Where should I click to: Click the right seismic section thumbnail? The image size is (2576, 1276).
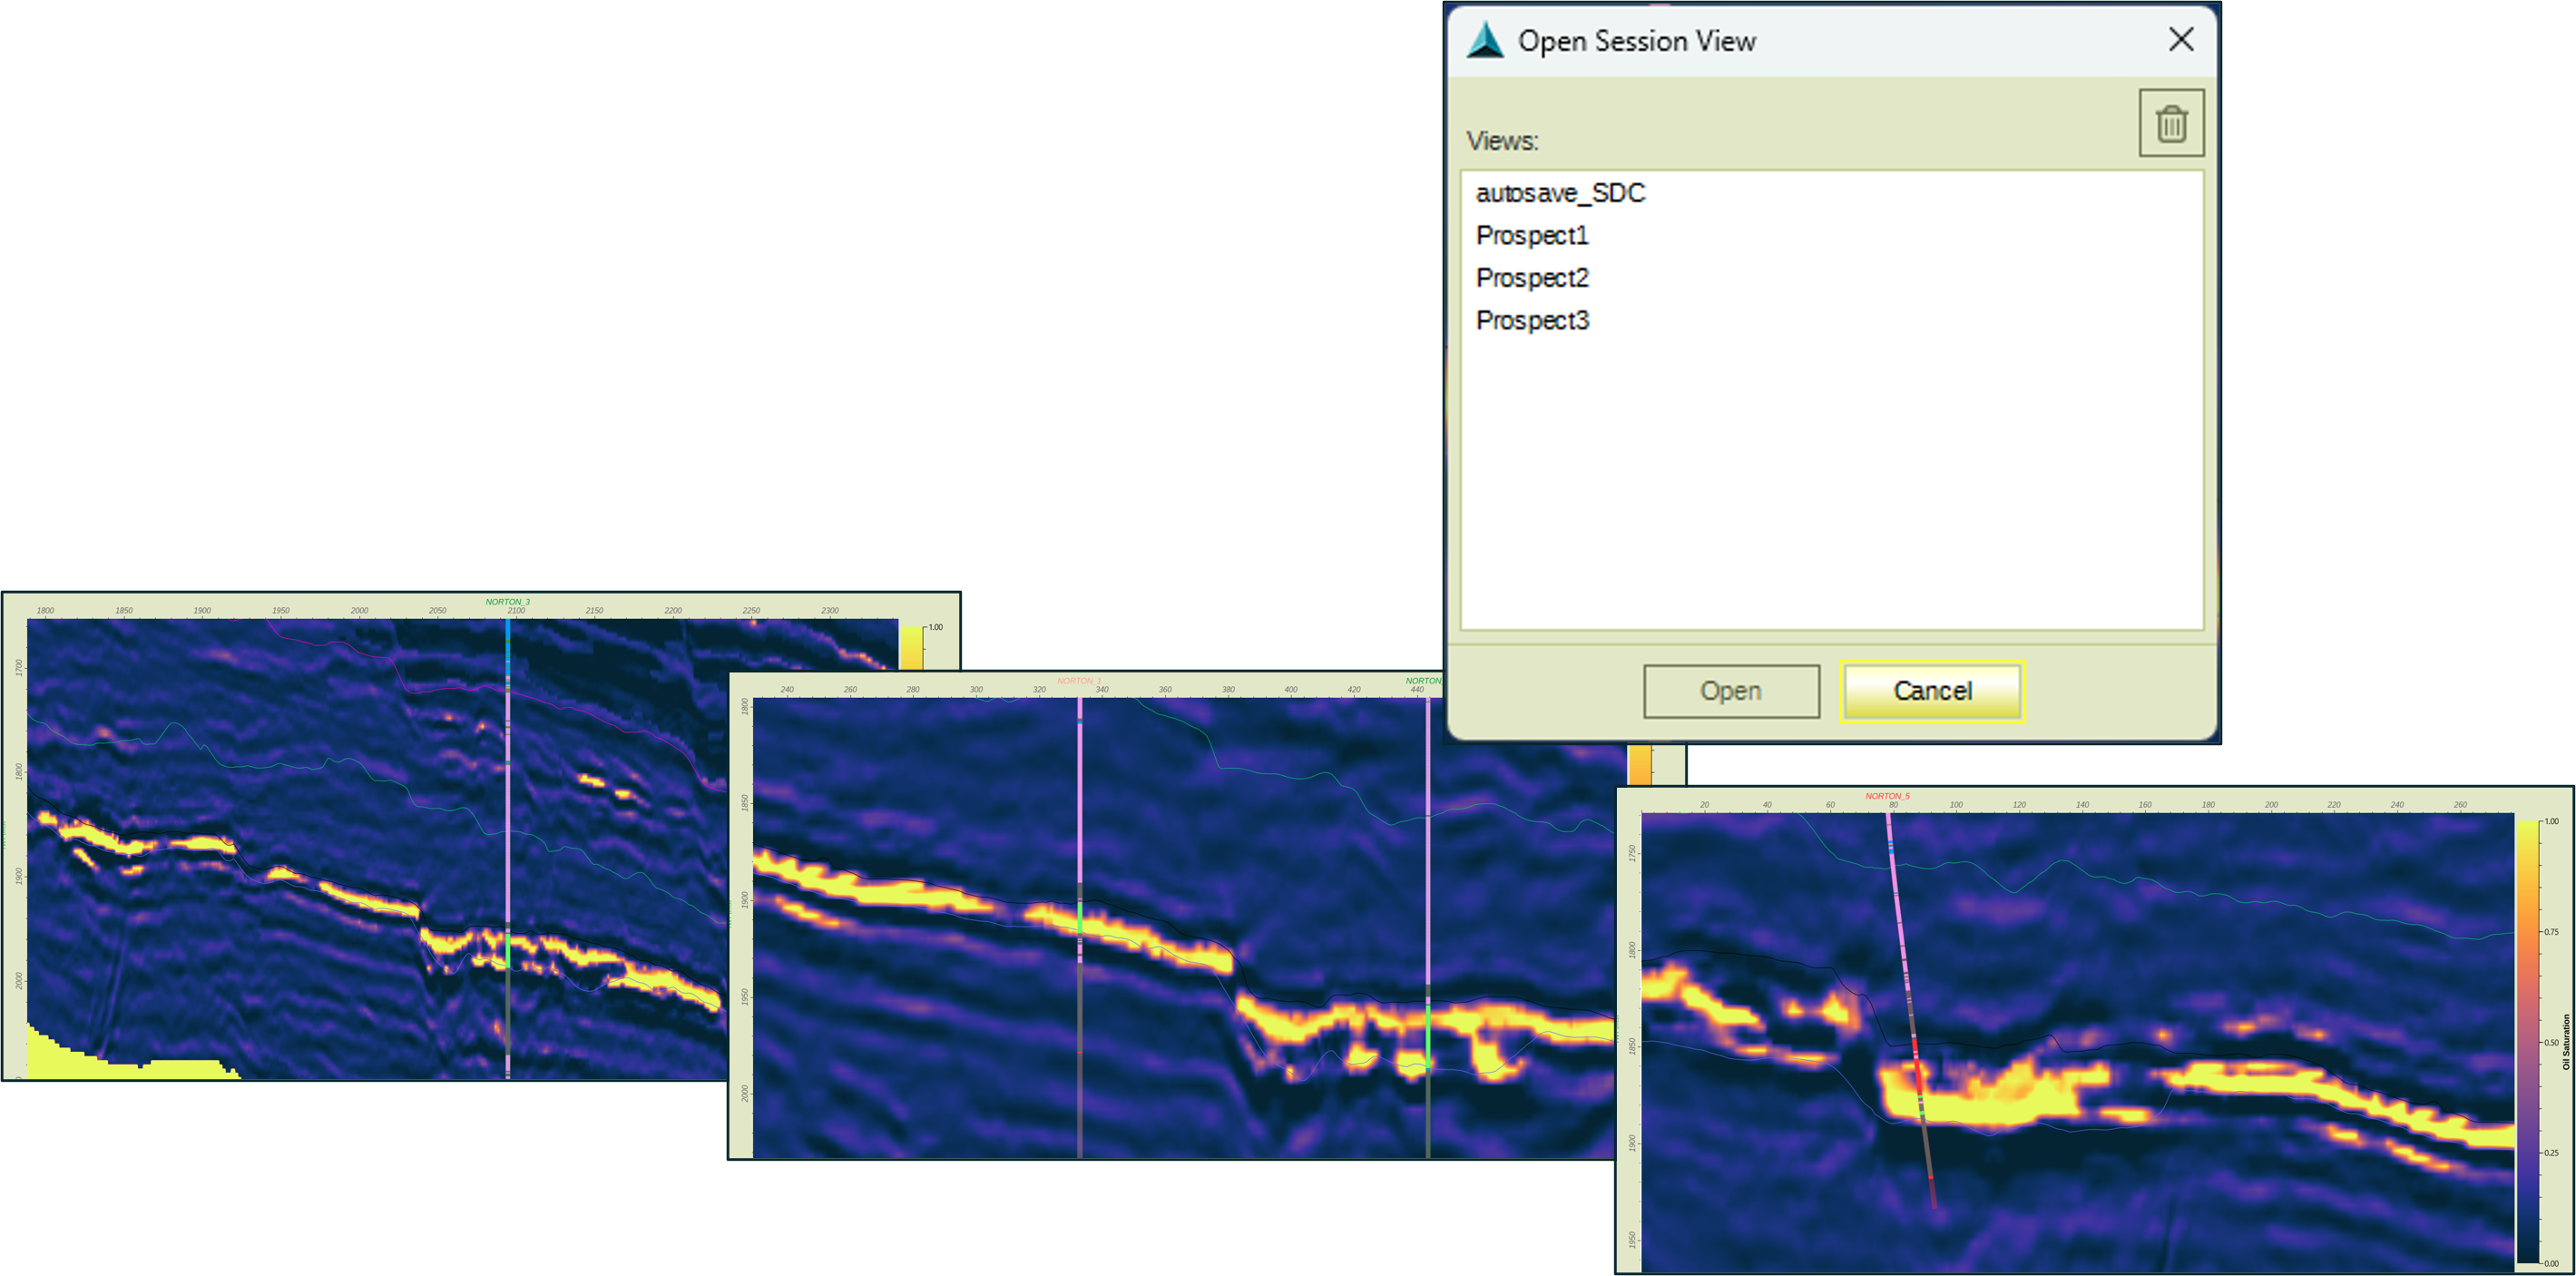tap(2094, 1030)
